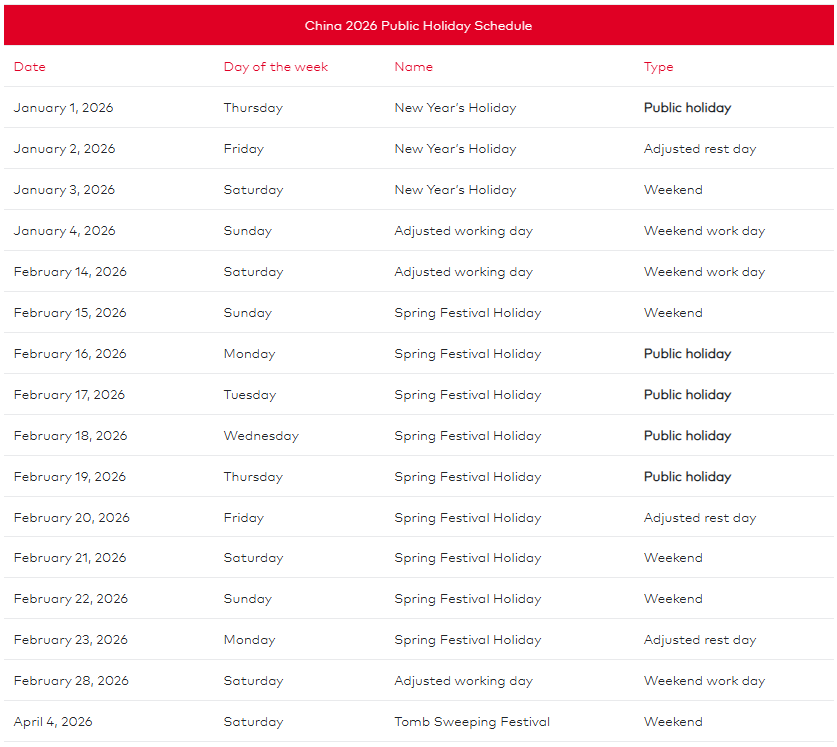
Task: Click 'Tomb Sweeping Festival' name cell
Action: click(x=472, y=722)
